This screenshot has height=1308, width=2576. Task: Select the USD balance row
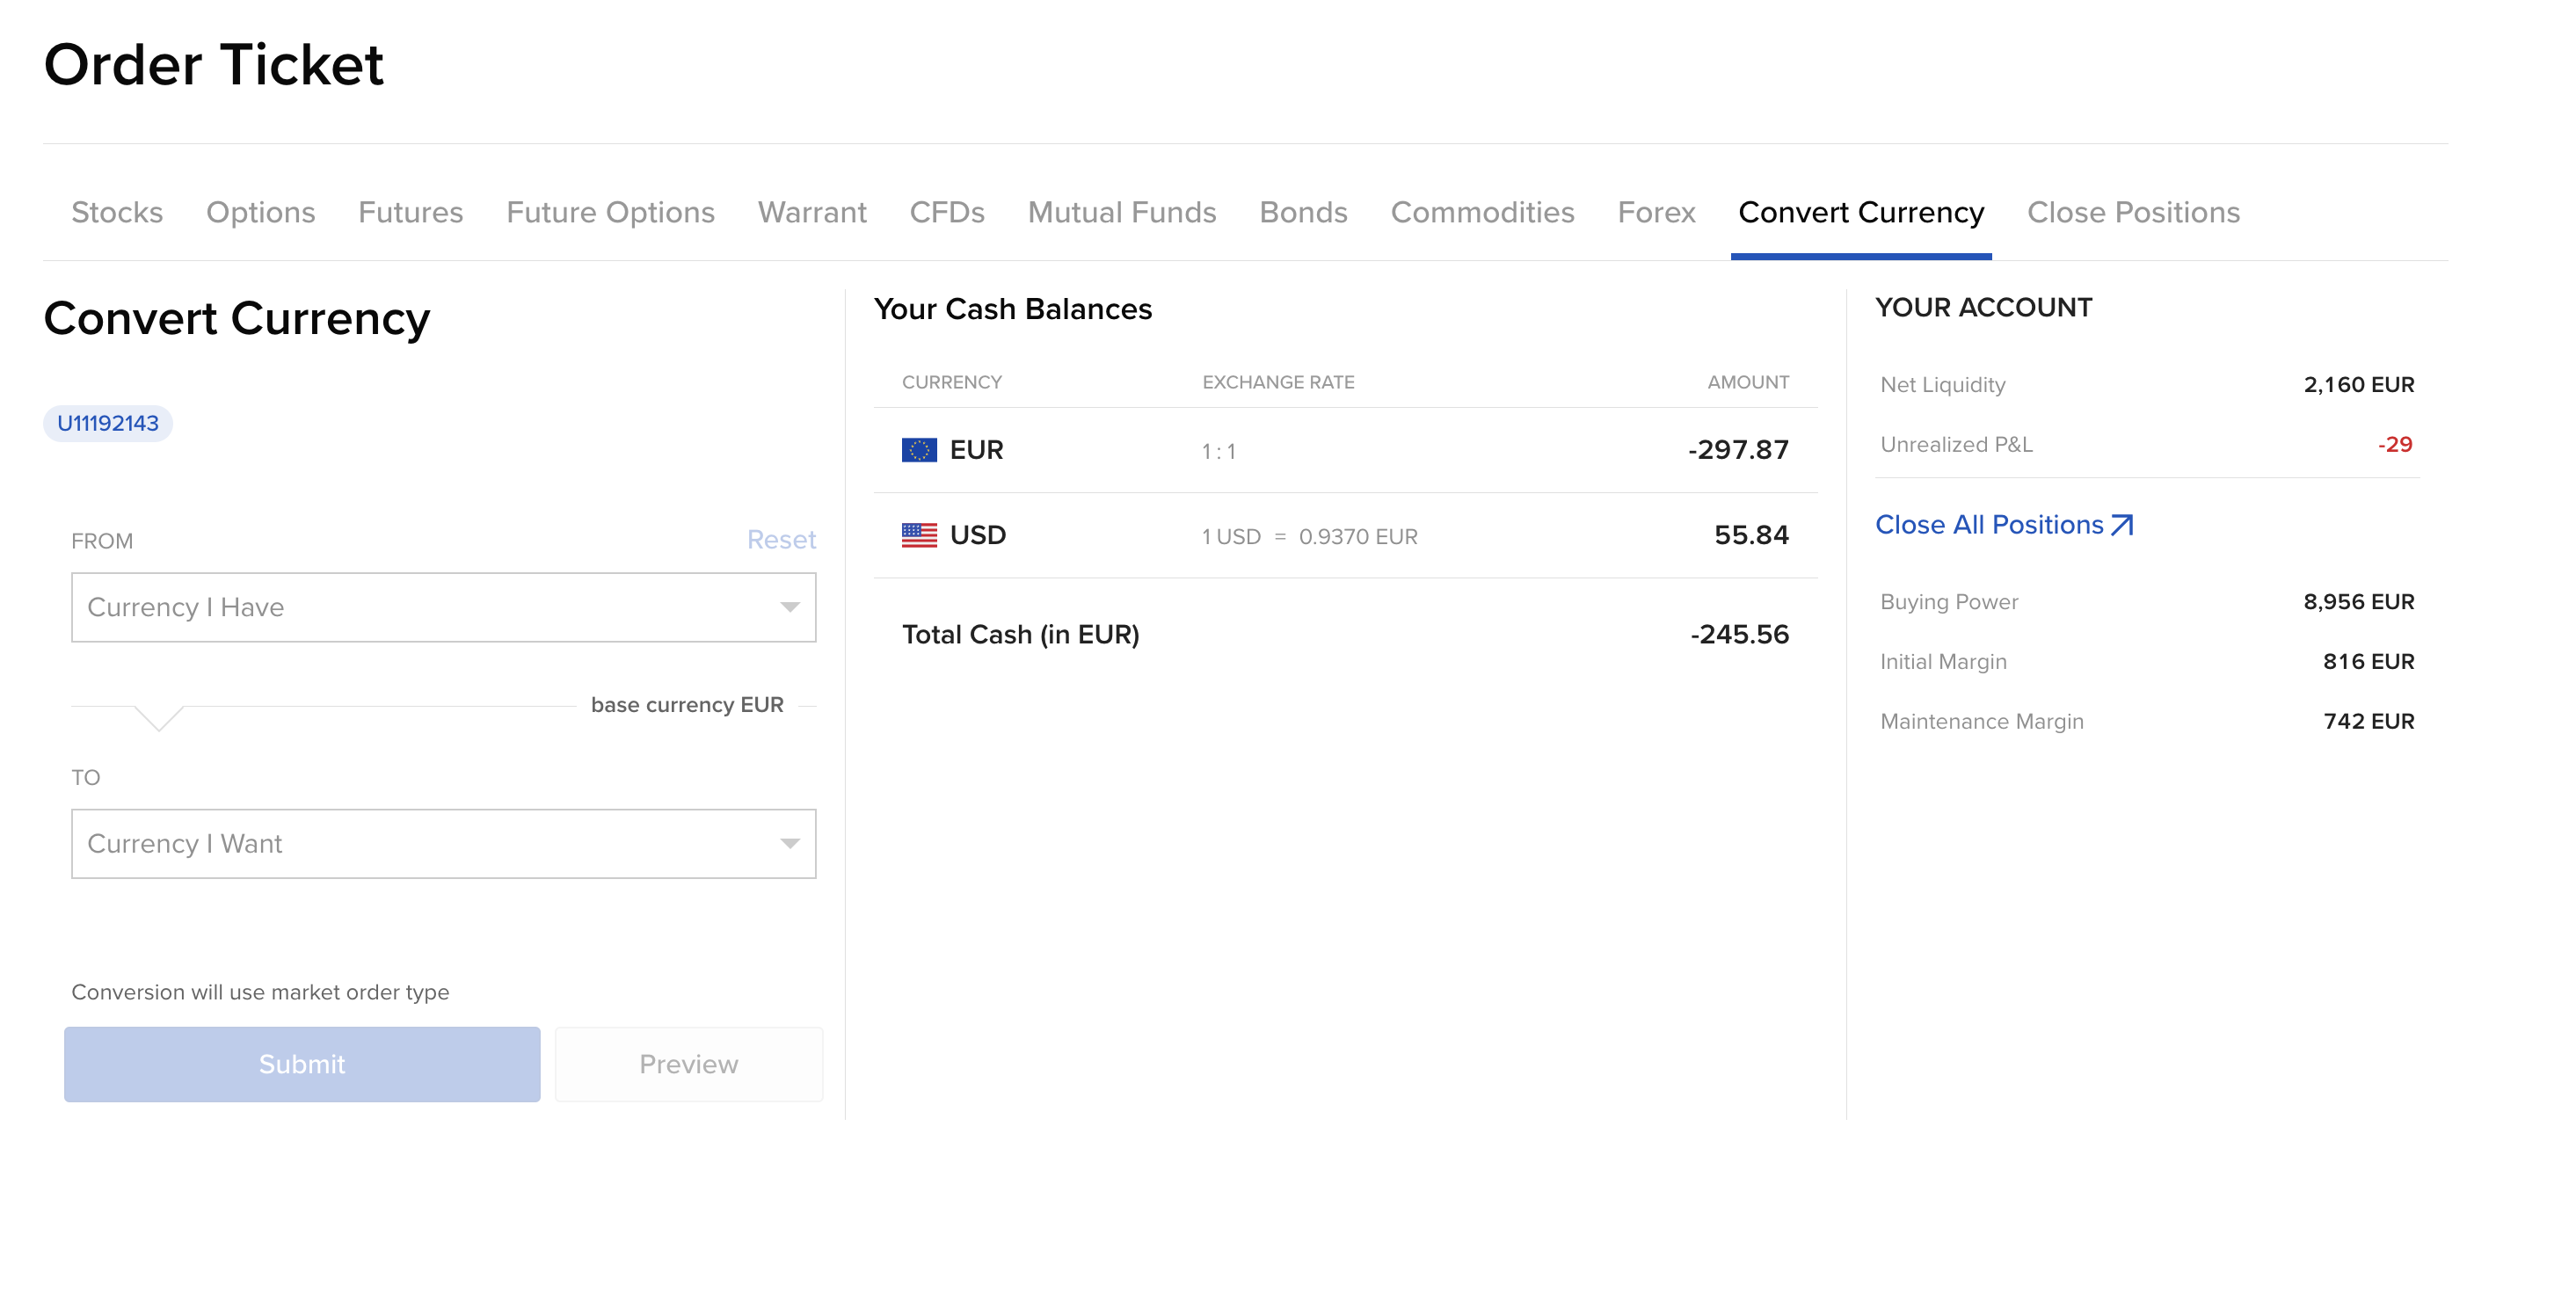tap(1344, 535)
